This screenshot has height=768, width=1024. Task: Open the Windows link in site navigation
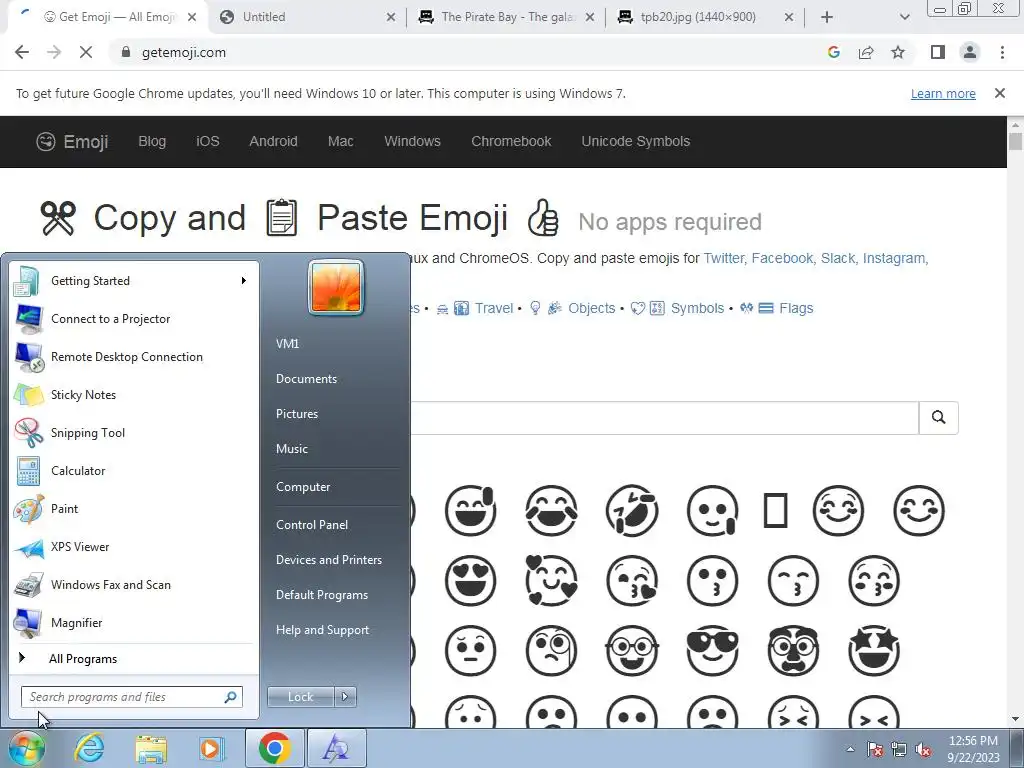(412, 141)
